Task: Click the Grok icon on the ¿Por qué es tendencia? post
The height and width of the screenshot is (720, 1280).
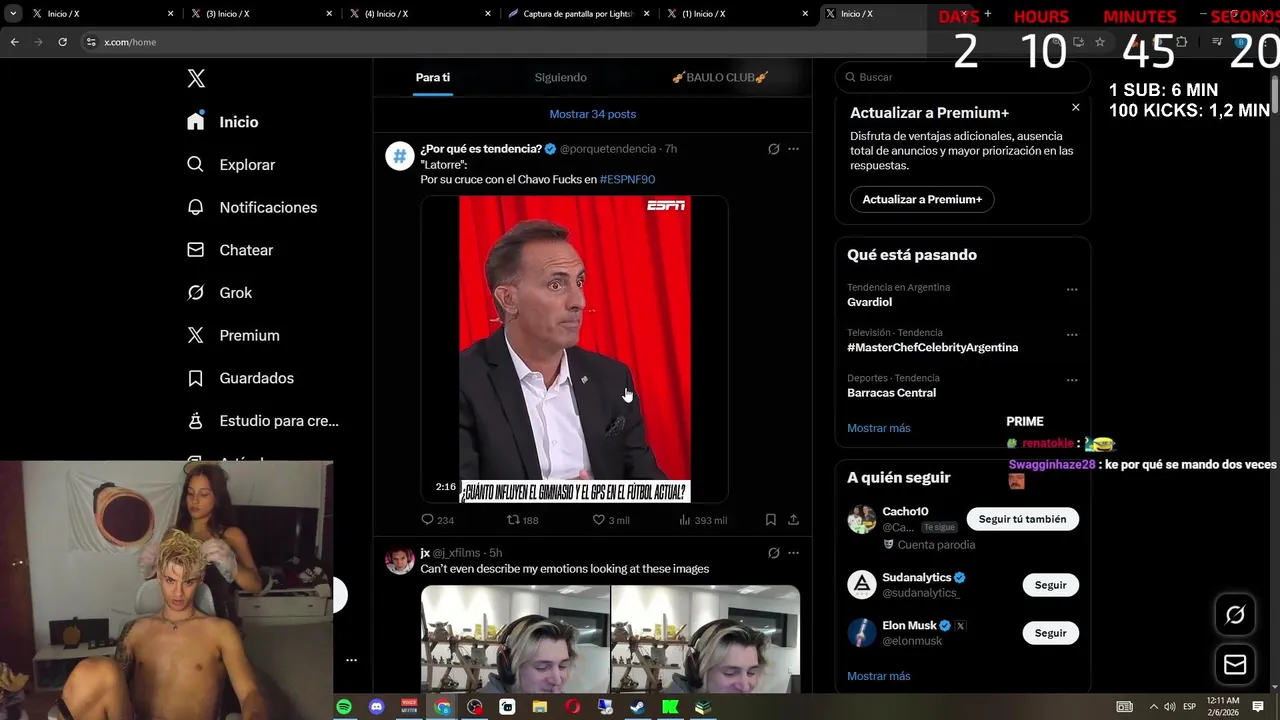Action: pos(773,149)
